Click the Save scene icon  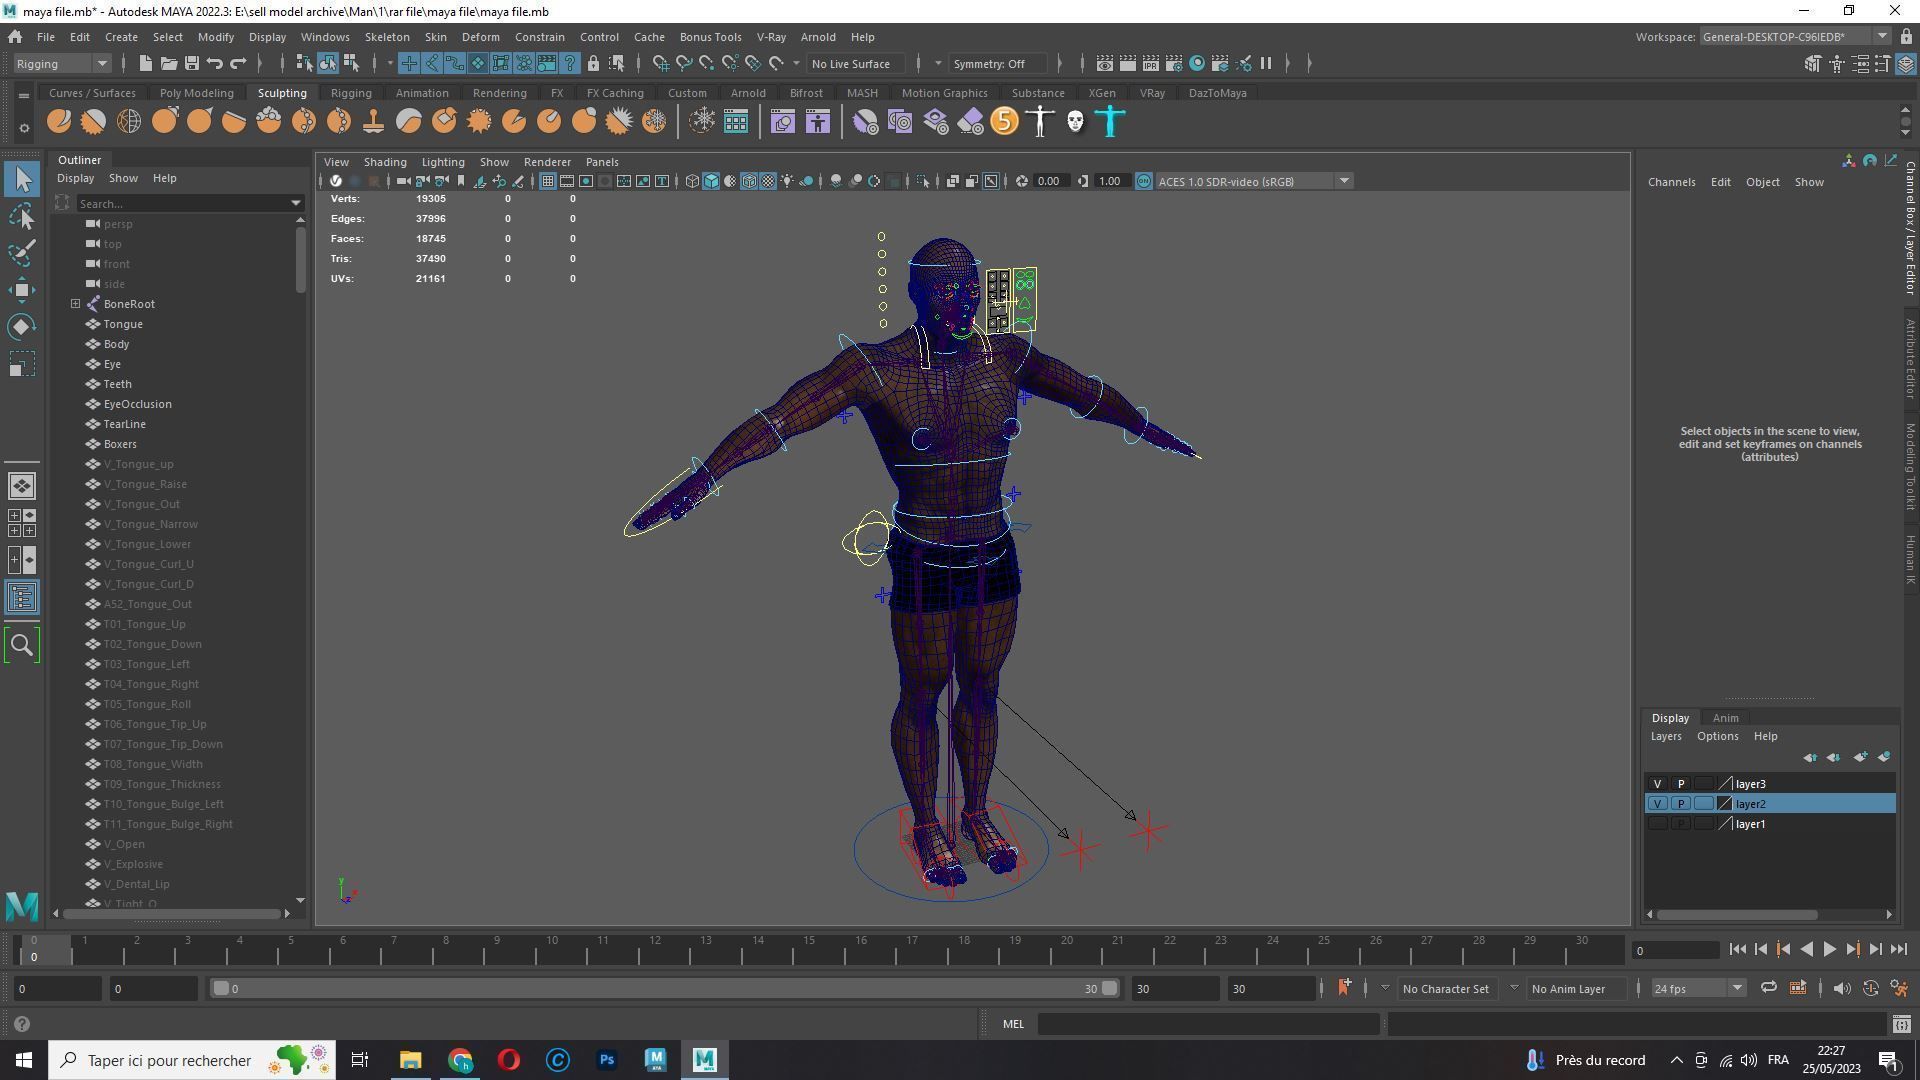coord(191,63)
